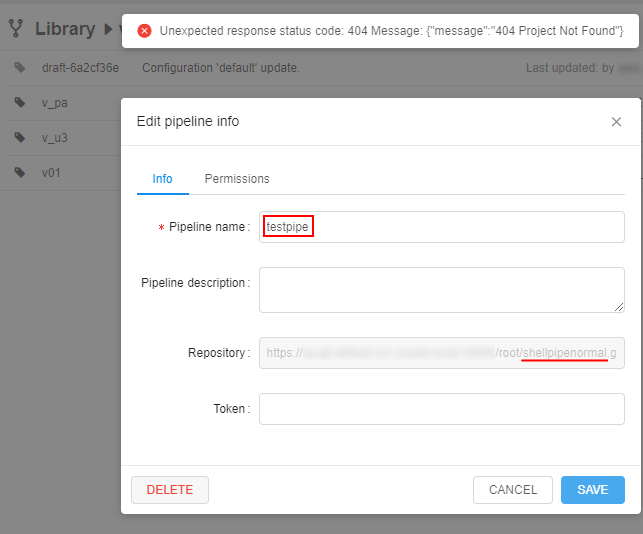The width and height of the screenshot is (643, 534).
Task: Click the Repository URL field
Action: 442,353
